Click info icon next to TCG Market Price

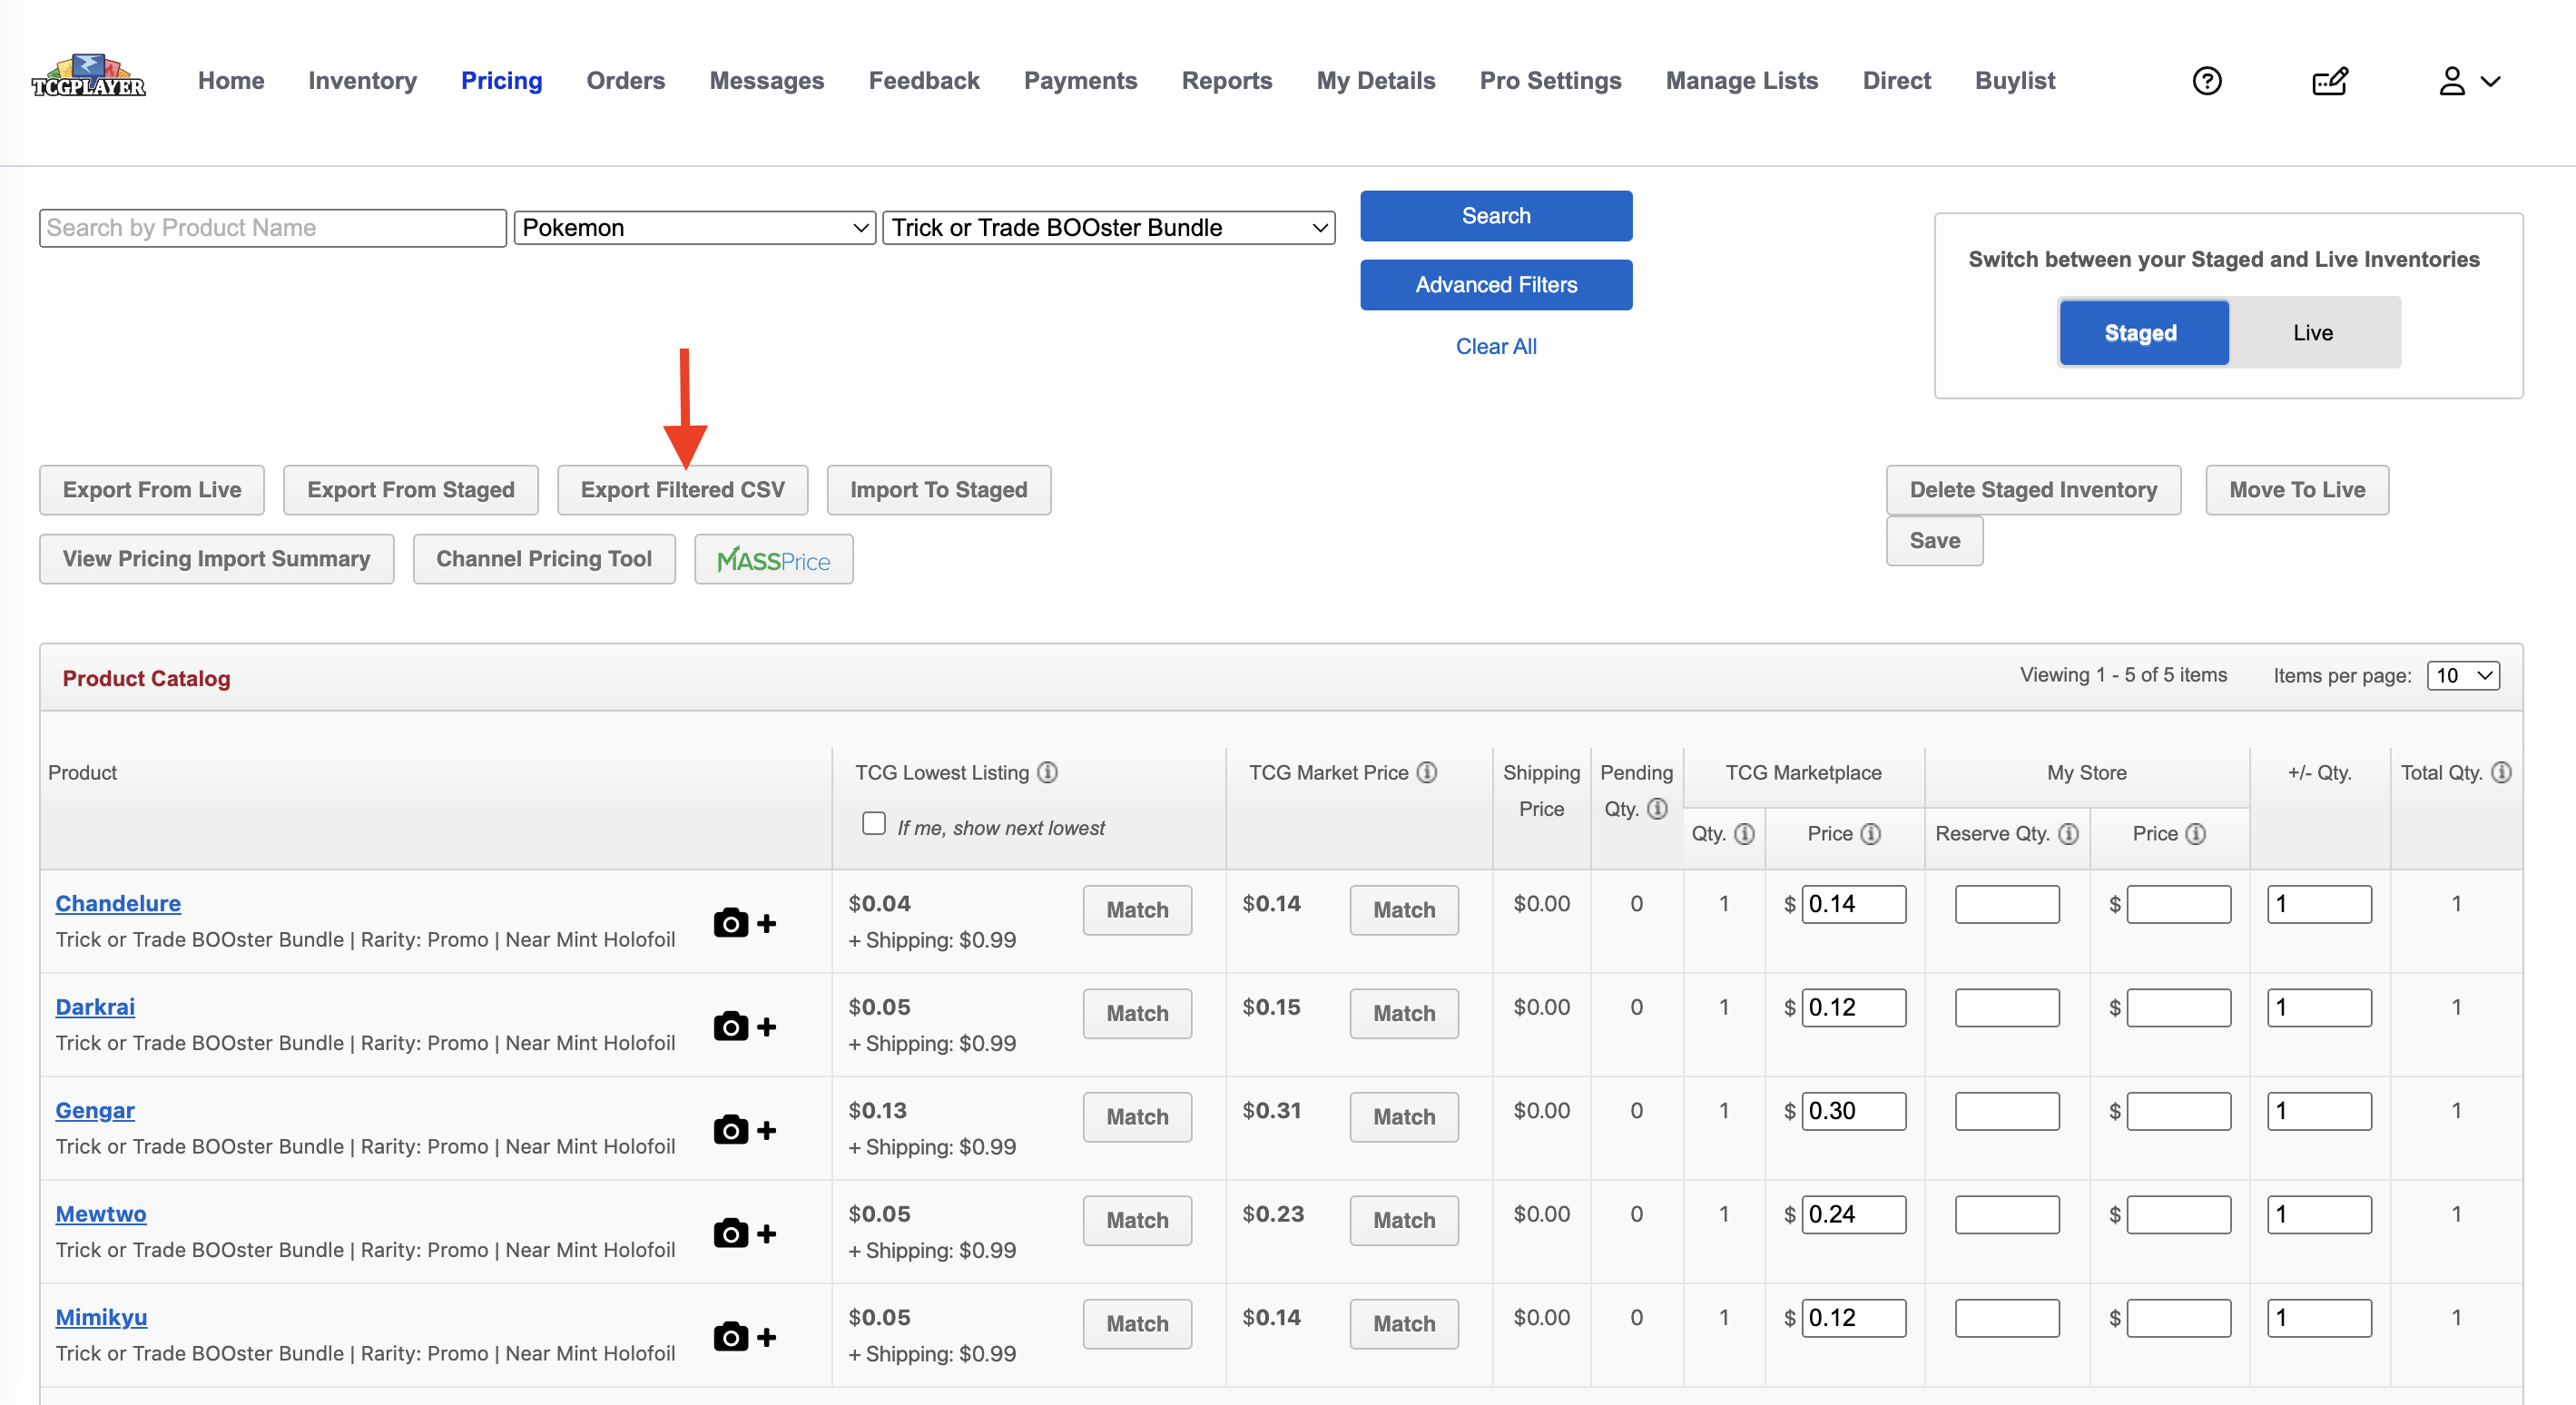pos(1427,772)
